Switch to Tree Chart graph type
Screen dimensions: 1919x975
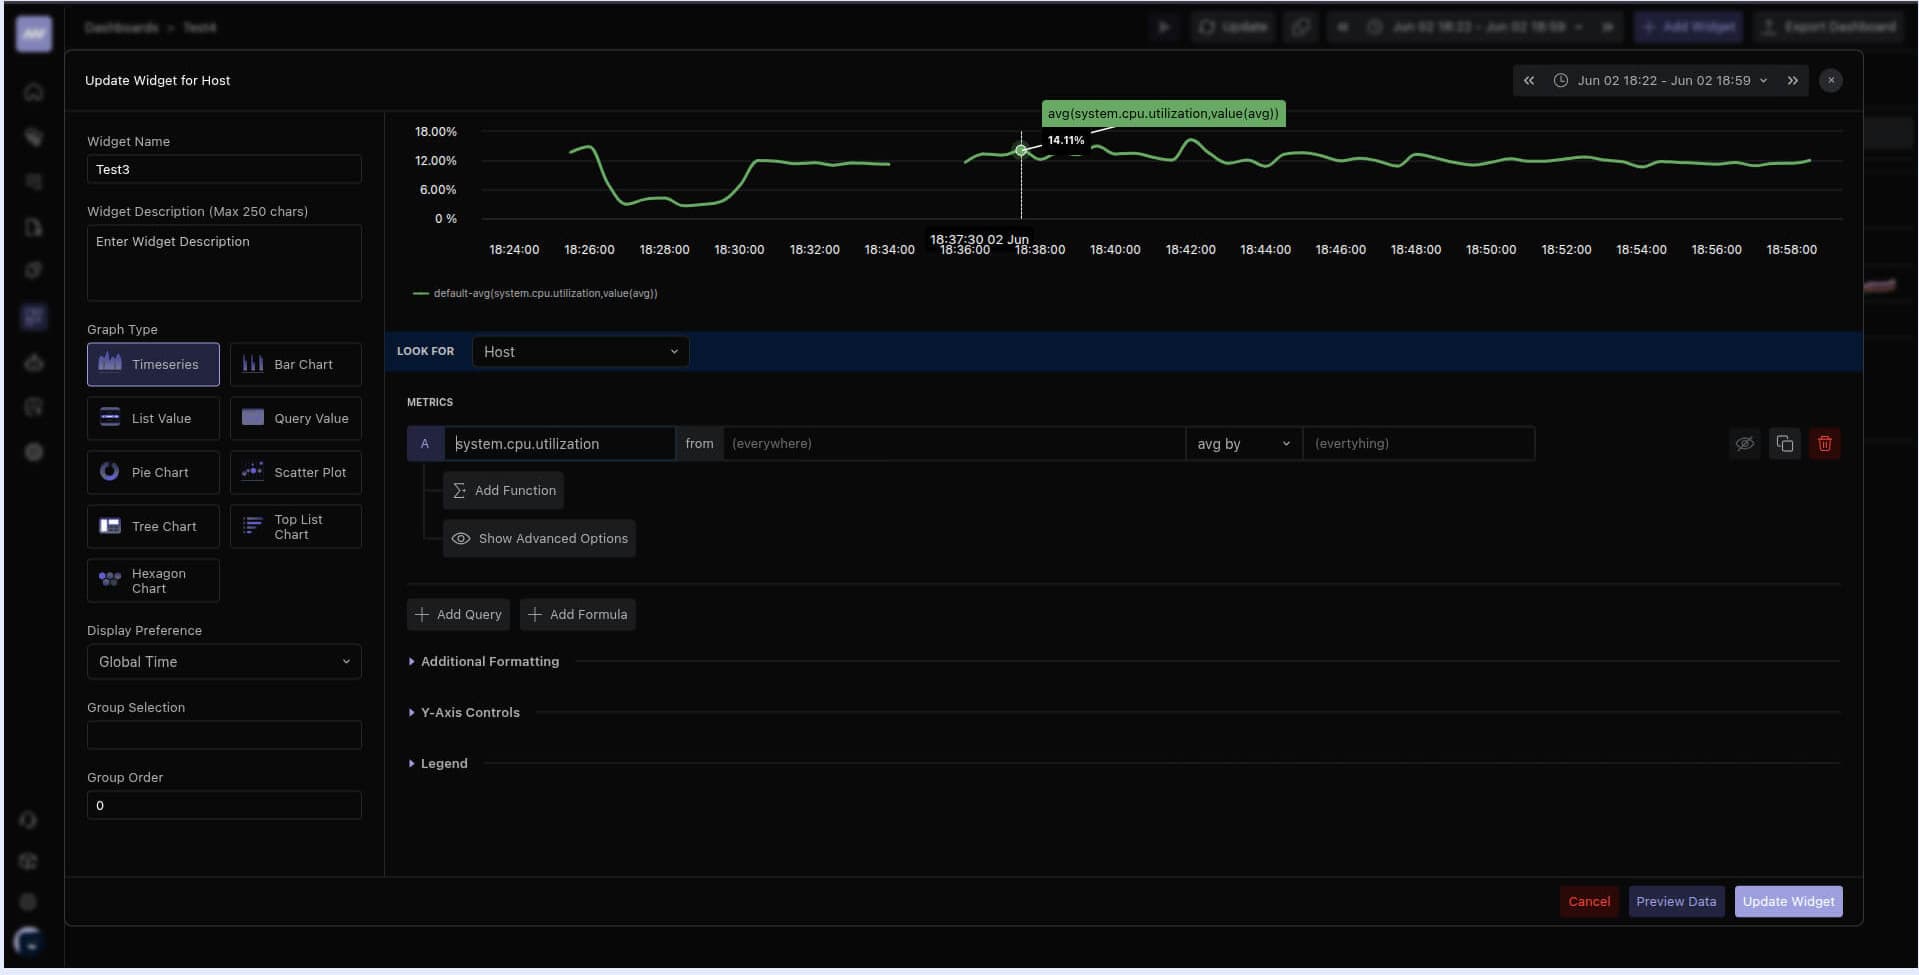tap(153, 526)
